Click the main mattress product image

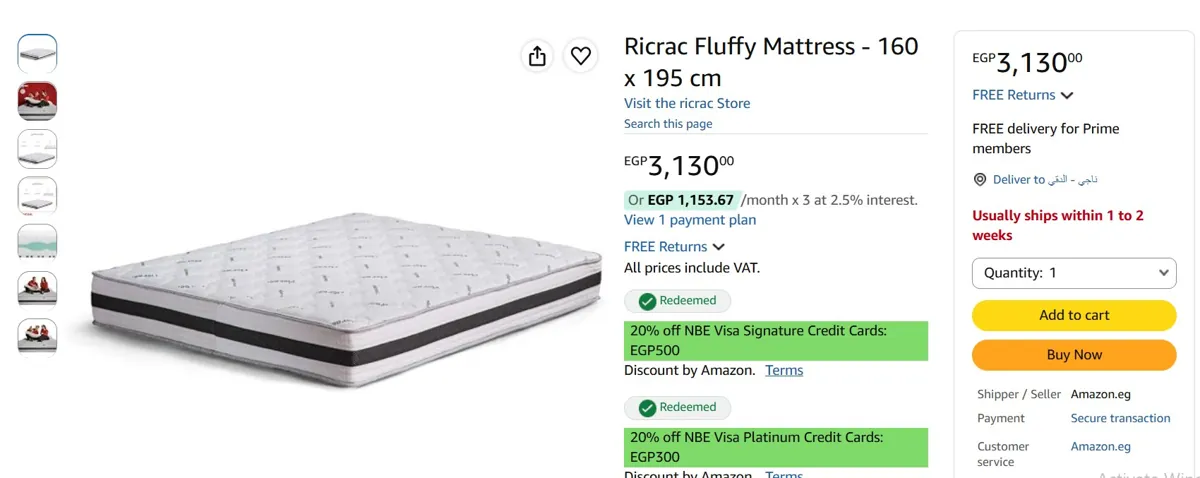[346, 297]
